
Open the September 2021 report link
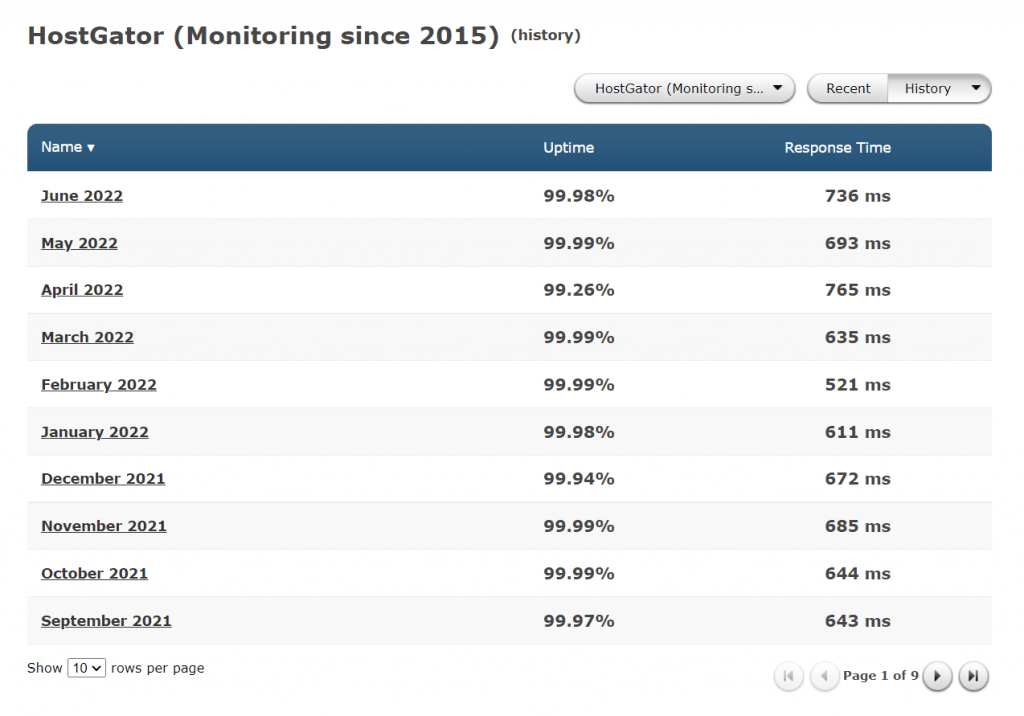click(x=106, y=621)
